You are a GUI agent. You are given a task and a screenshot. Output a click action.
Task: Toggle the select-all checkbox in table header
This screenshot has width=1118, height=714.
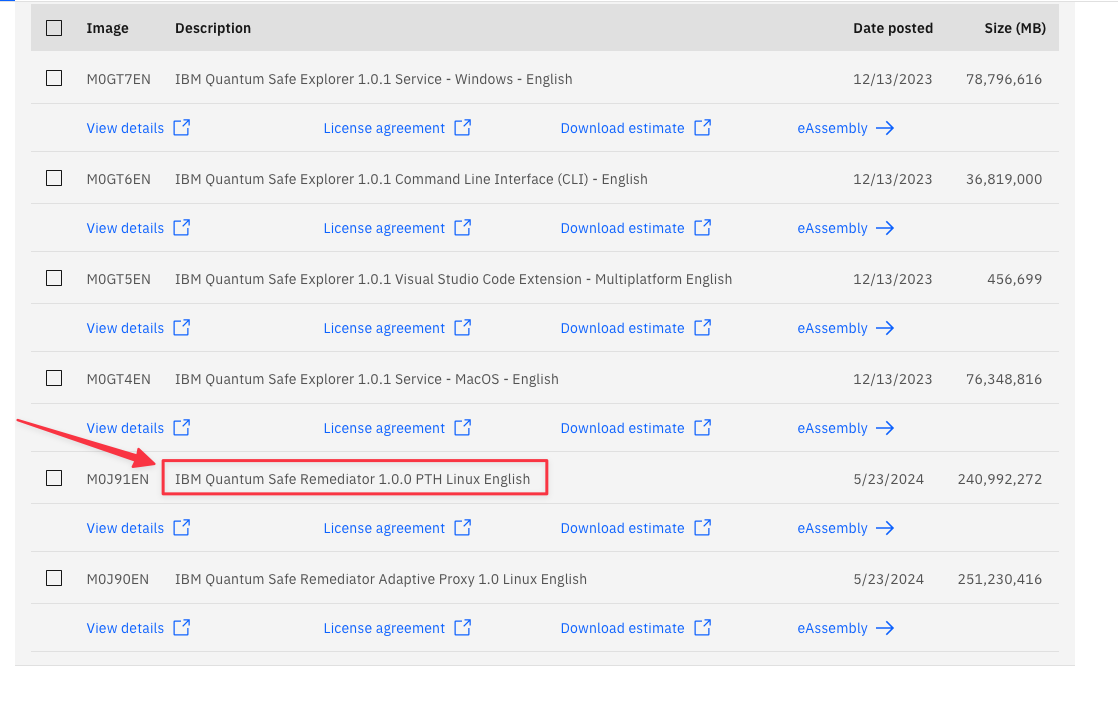point(54,28)
